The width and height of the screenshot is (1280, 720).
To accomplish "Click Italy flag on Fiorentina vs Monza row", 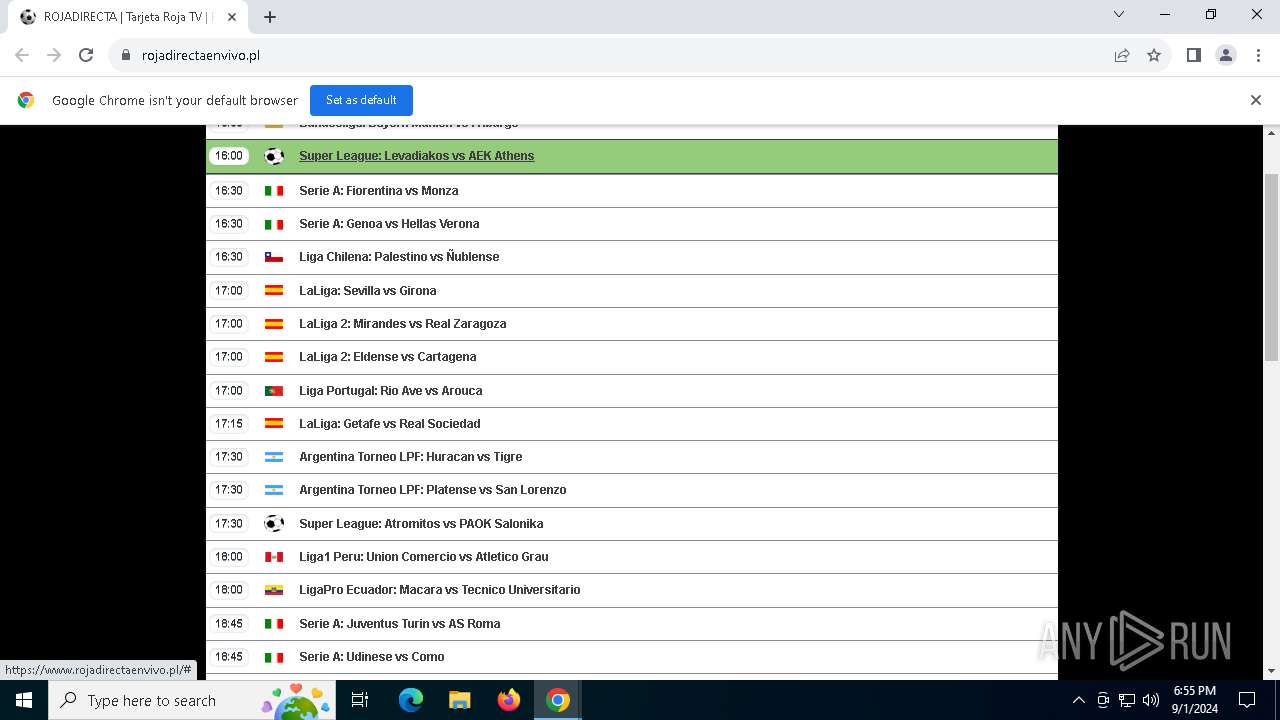I will [274, 191].
